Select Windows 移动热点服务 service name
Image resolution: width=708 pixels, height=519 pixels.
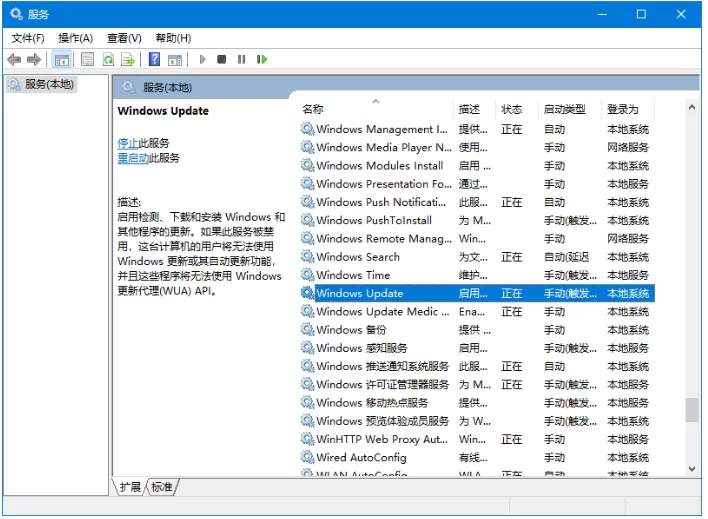click(x=372, y=402)
